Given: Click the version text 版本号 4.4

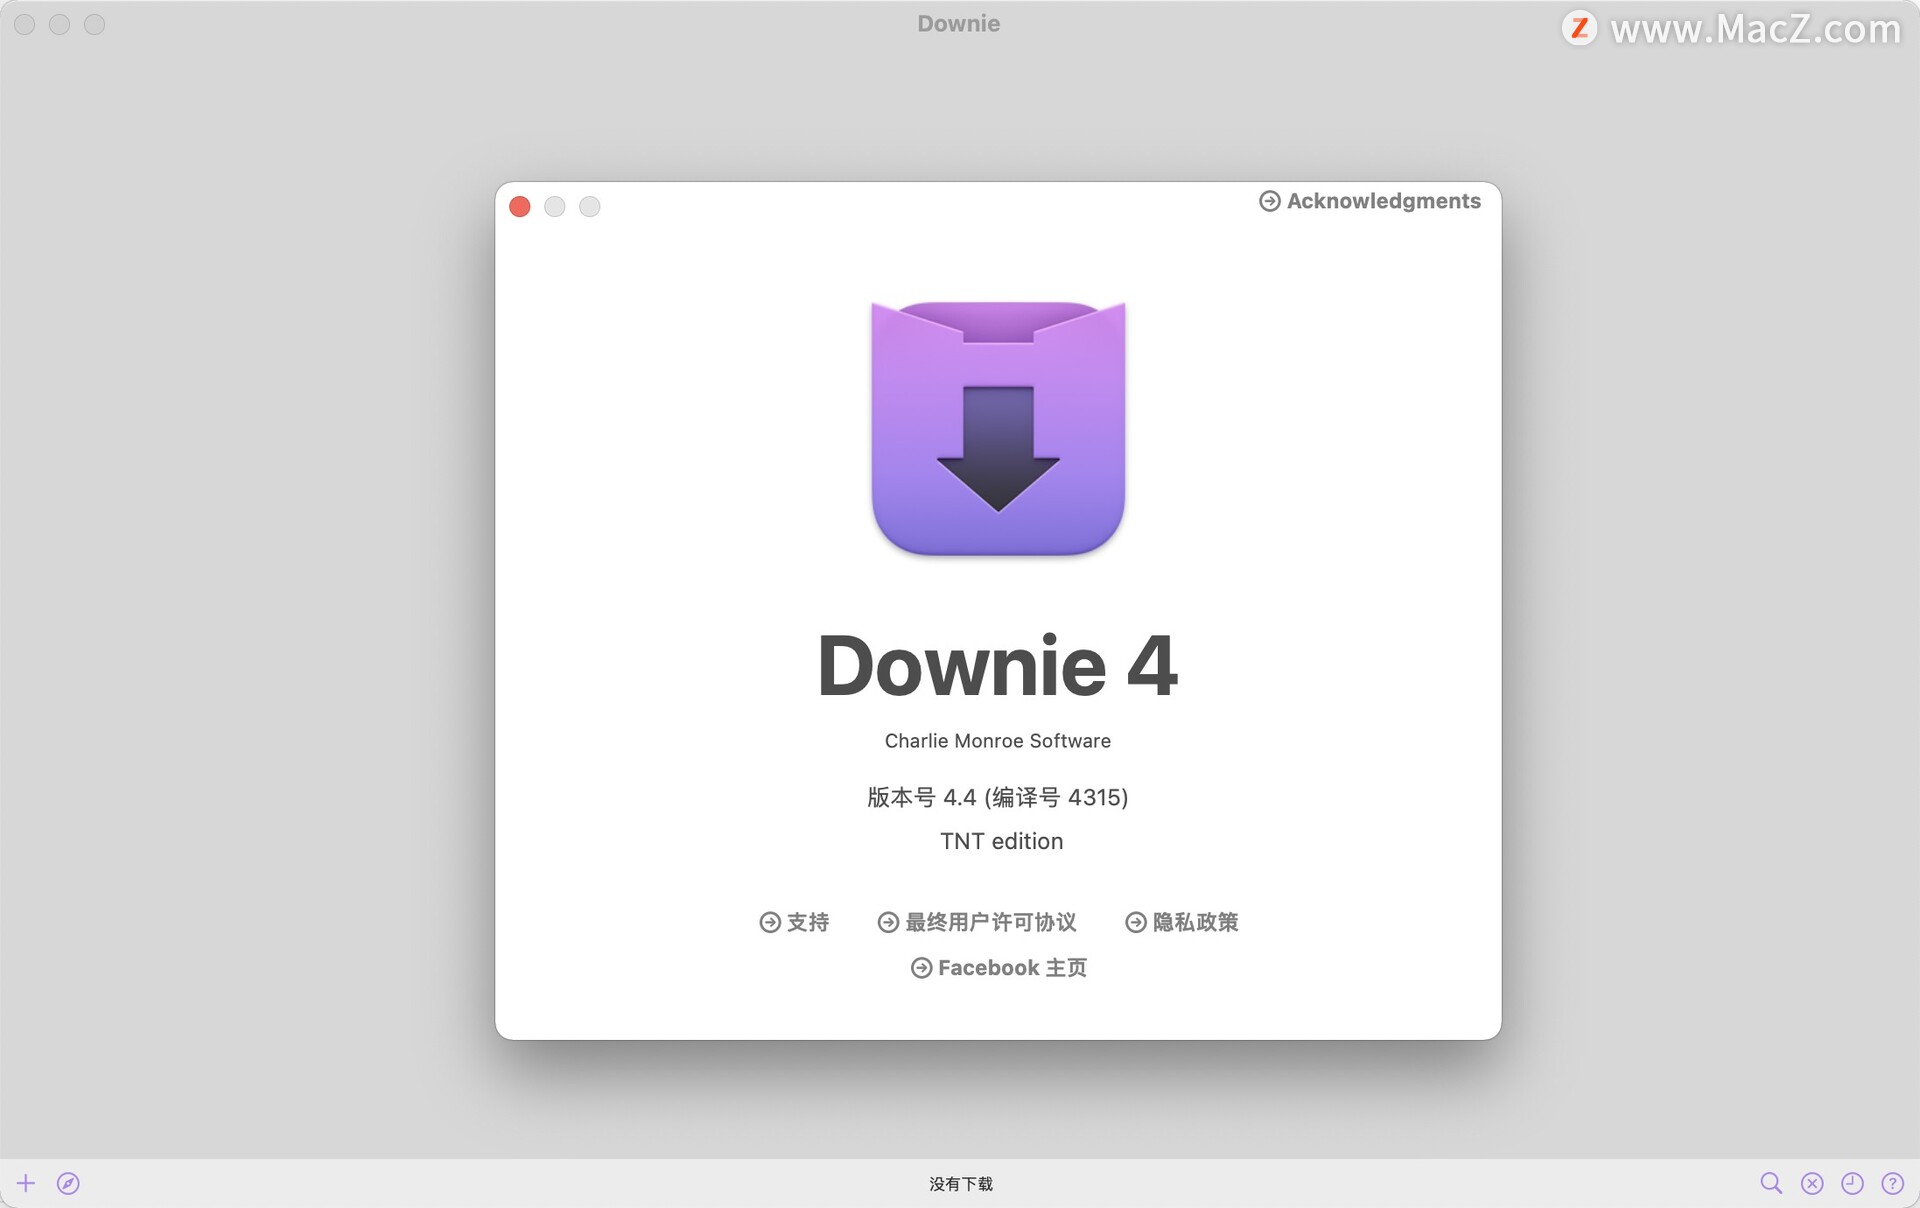Looking at the screenshot, I should point(998,797).
